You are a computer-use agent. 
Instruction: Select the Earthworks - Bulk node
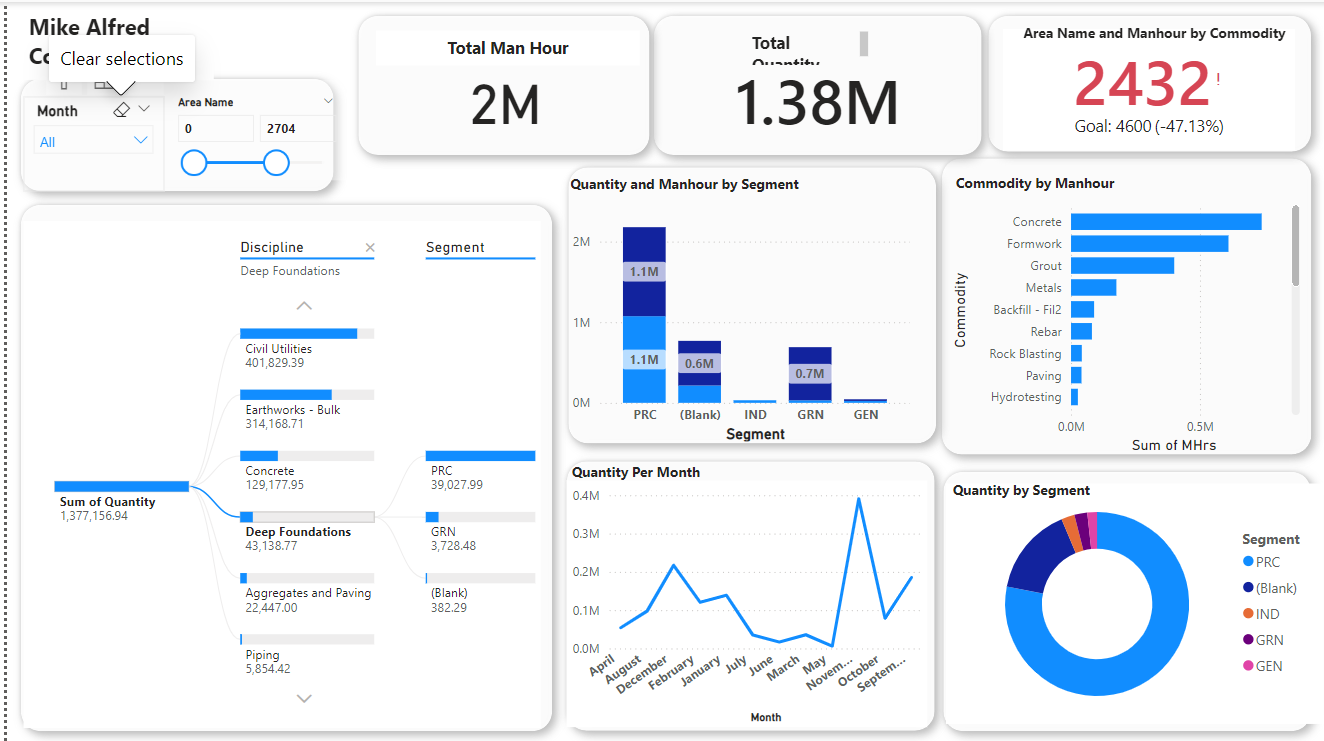307,409
